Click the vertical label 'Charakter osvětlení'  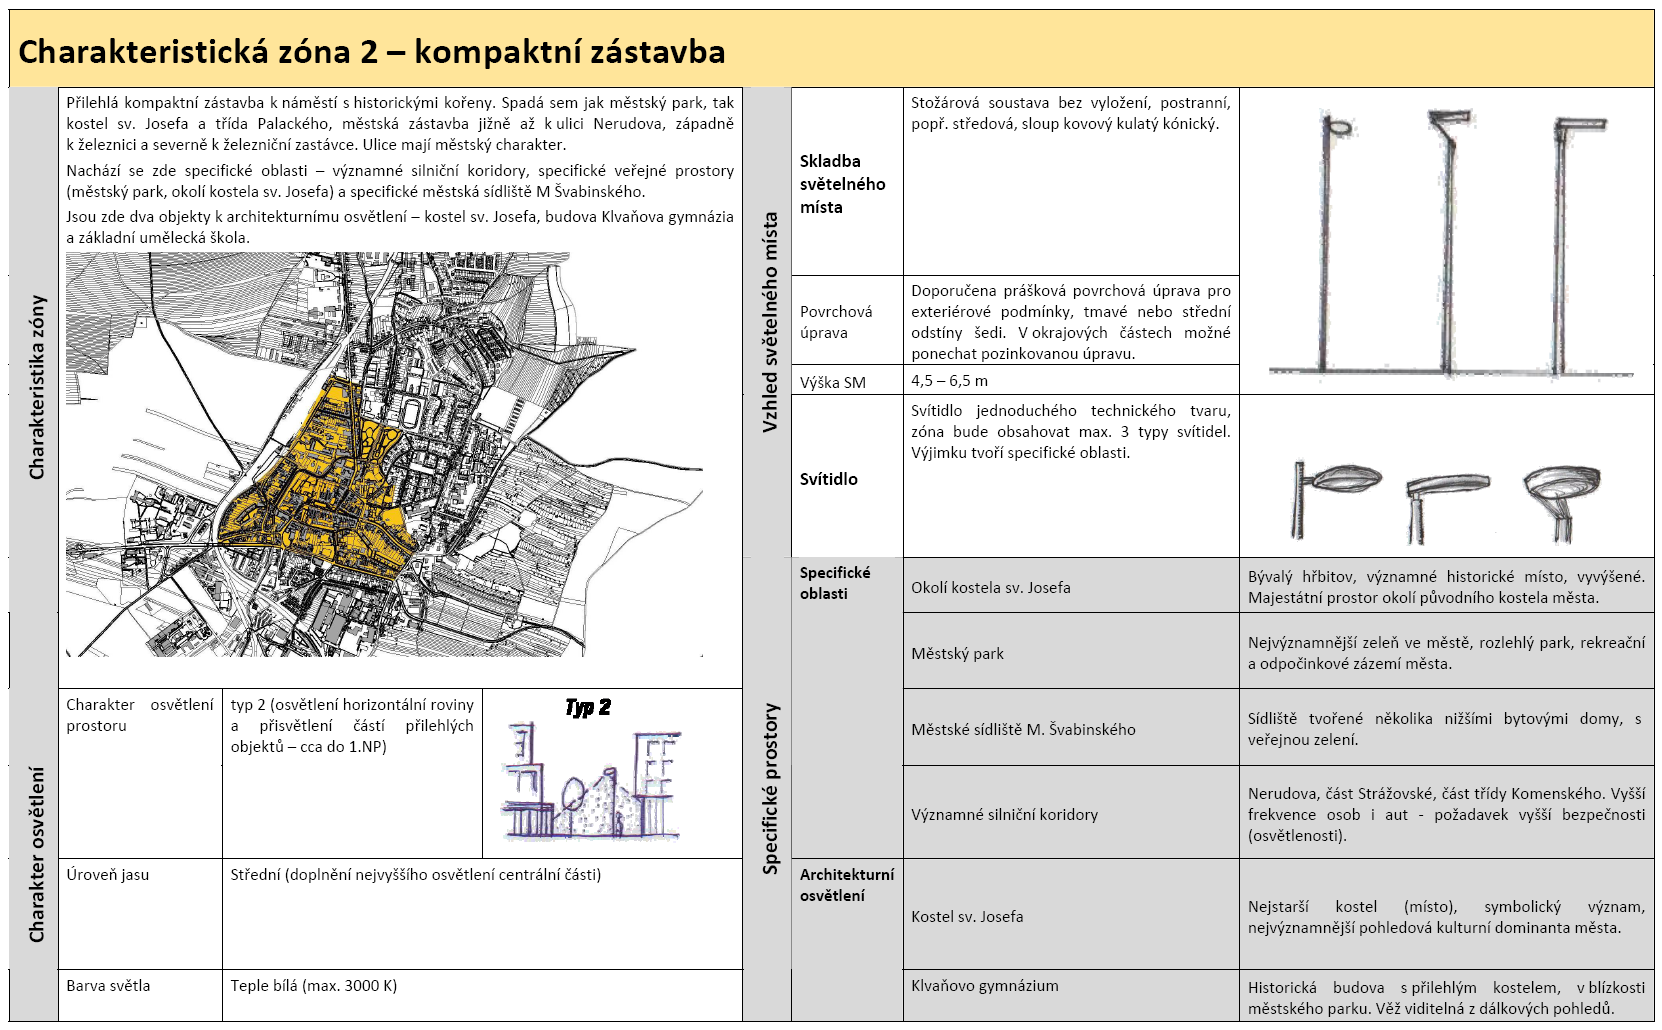[37, 854]
